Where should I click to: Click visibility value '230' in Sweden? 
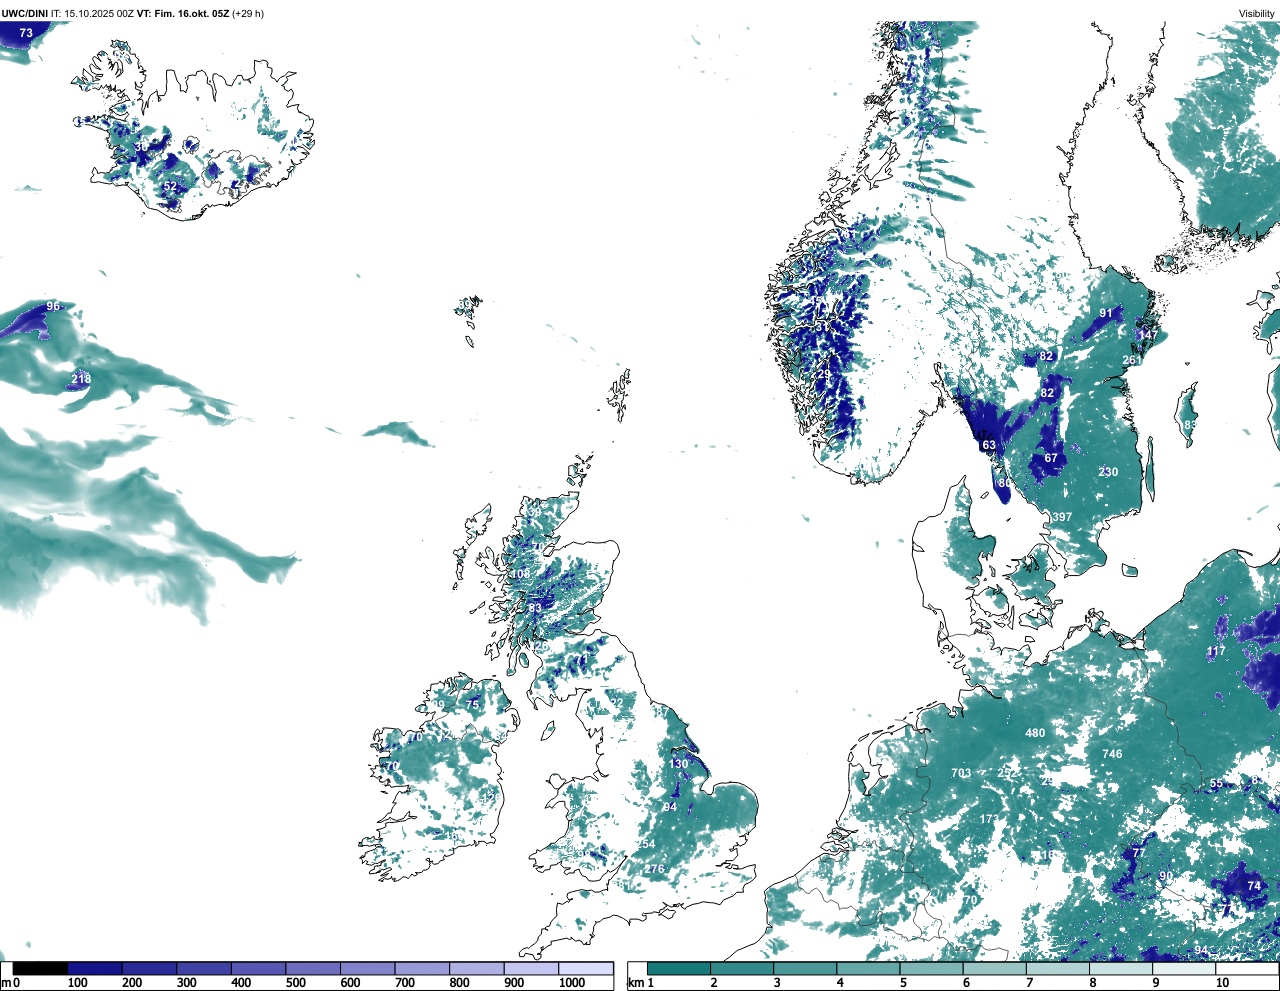pos(1108,472)
